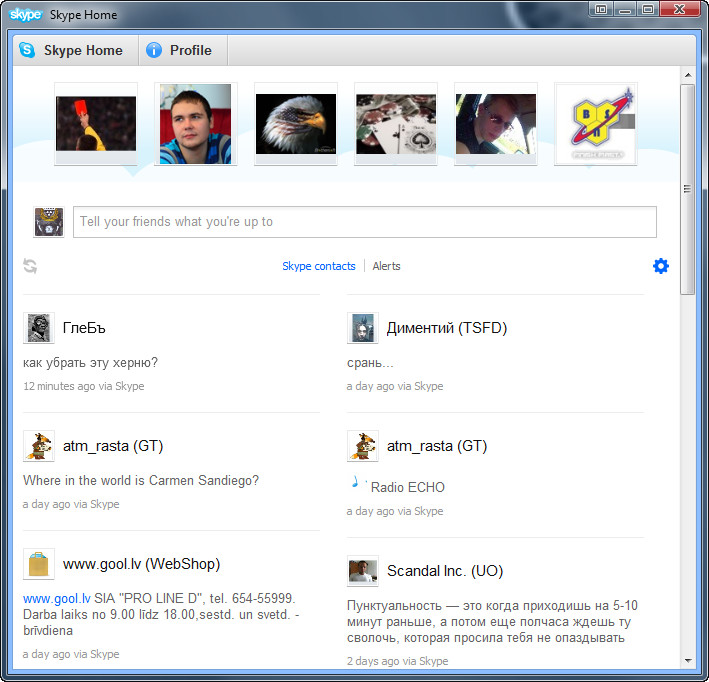Click your own avatar beside mood field
This screenshot has height=682, width=709.
pos(49,222)
